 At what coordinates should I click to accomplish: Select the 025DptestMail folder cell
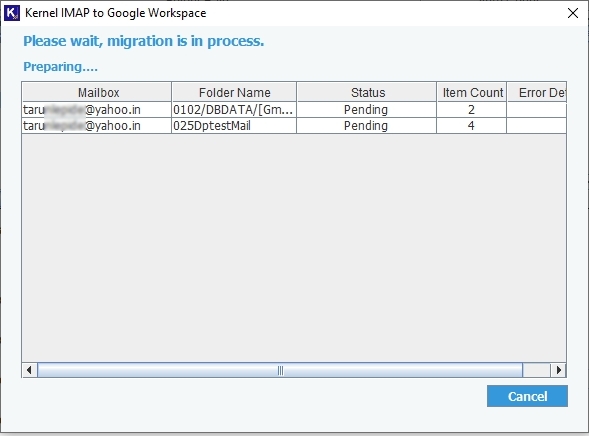(x=234, y=126)
